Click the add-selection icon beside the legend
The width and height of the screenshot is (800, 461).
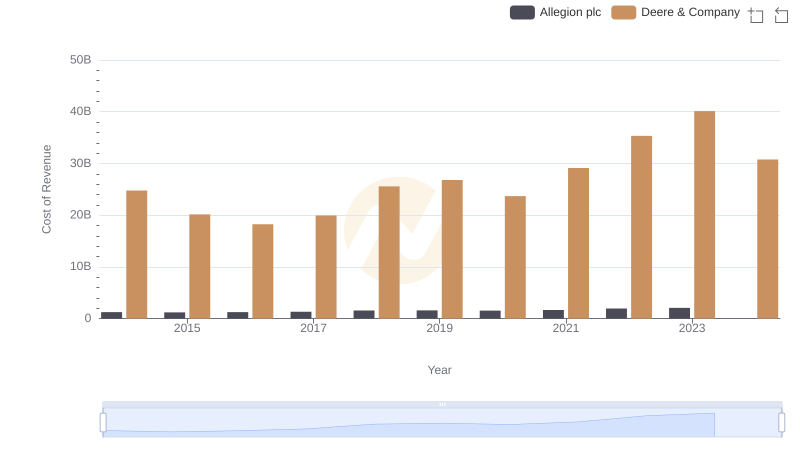(756, 15)
